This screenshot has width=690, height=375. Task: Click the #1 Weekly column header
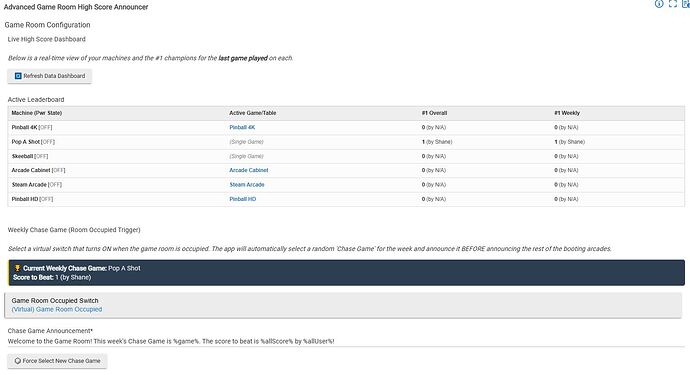[x=567, y=113]
